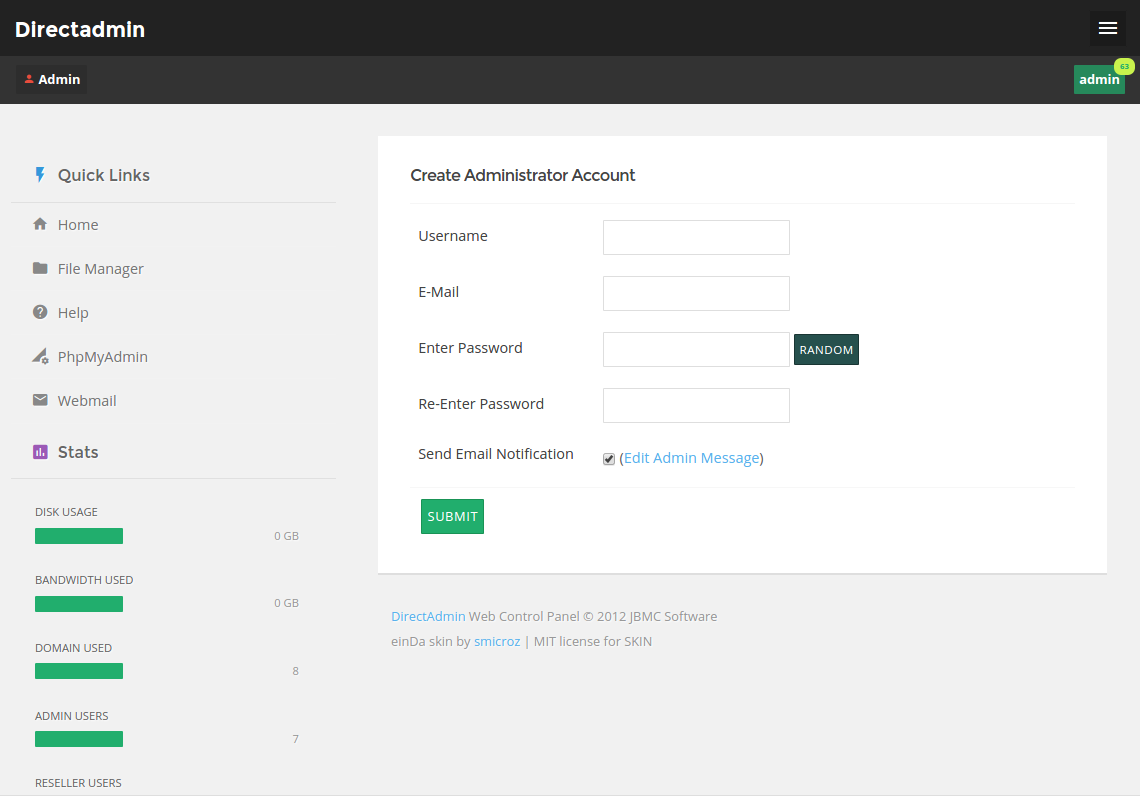Open the Help quick link
1140x796 pixels.
[x=73, y=313]
